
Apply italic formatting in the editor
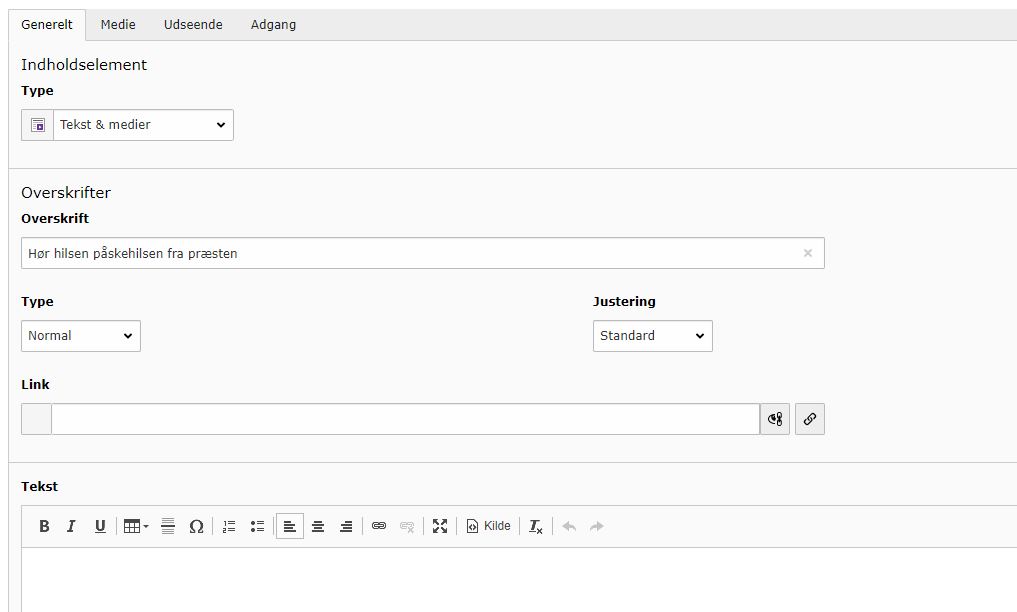coord(71,526)
